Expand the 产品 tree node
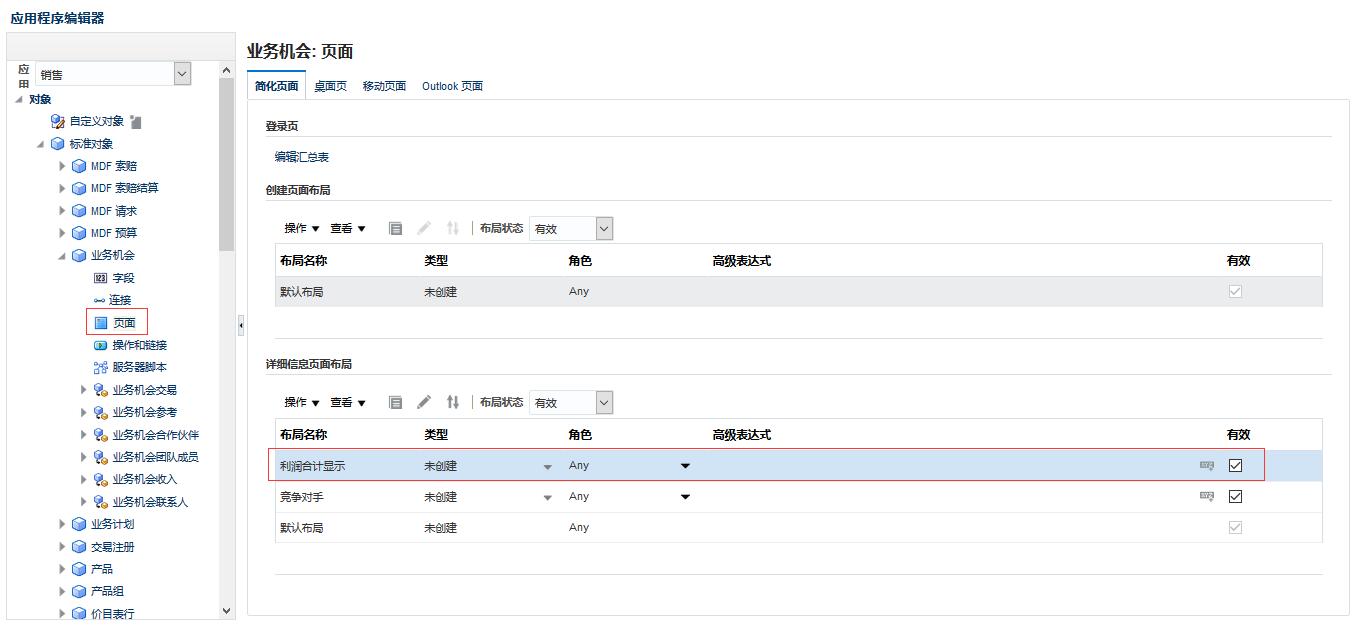This screenshot has width=1355, height=627. point(63,569)
